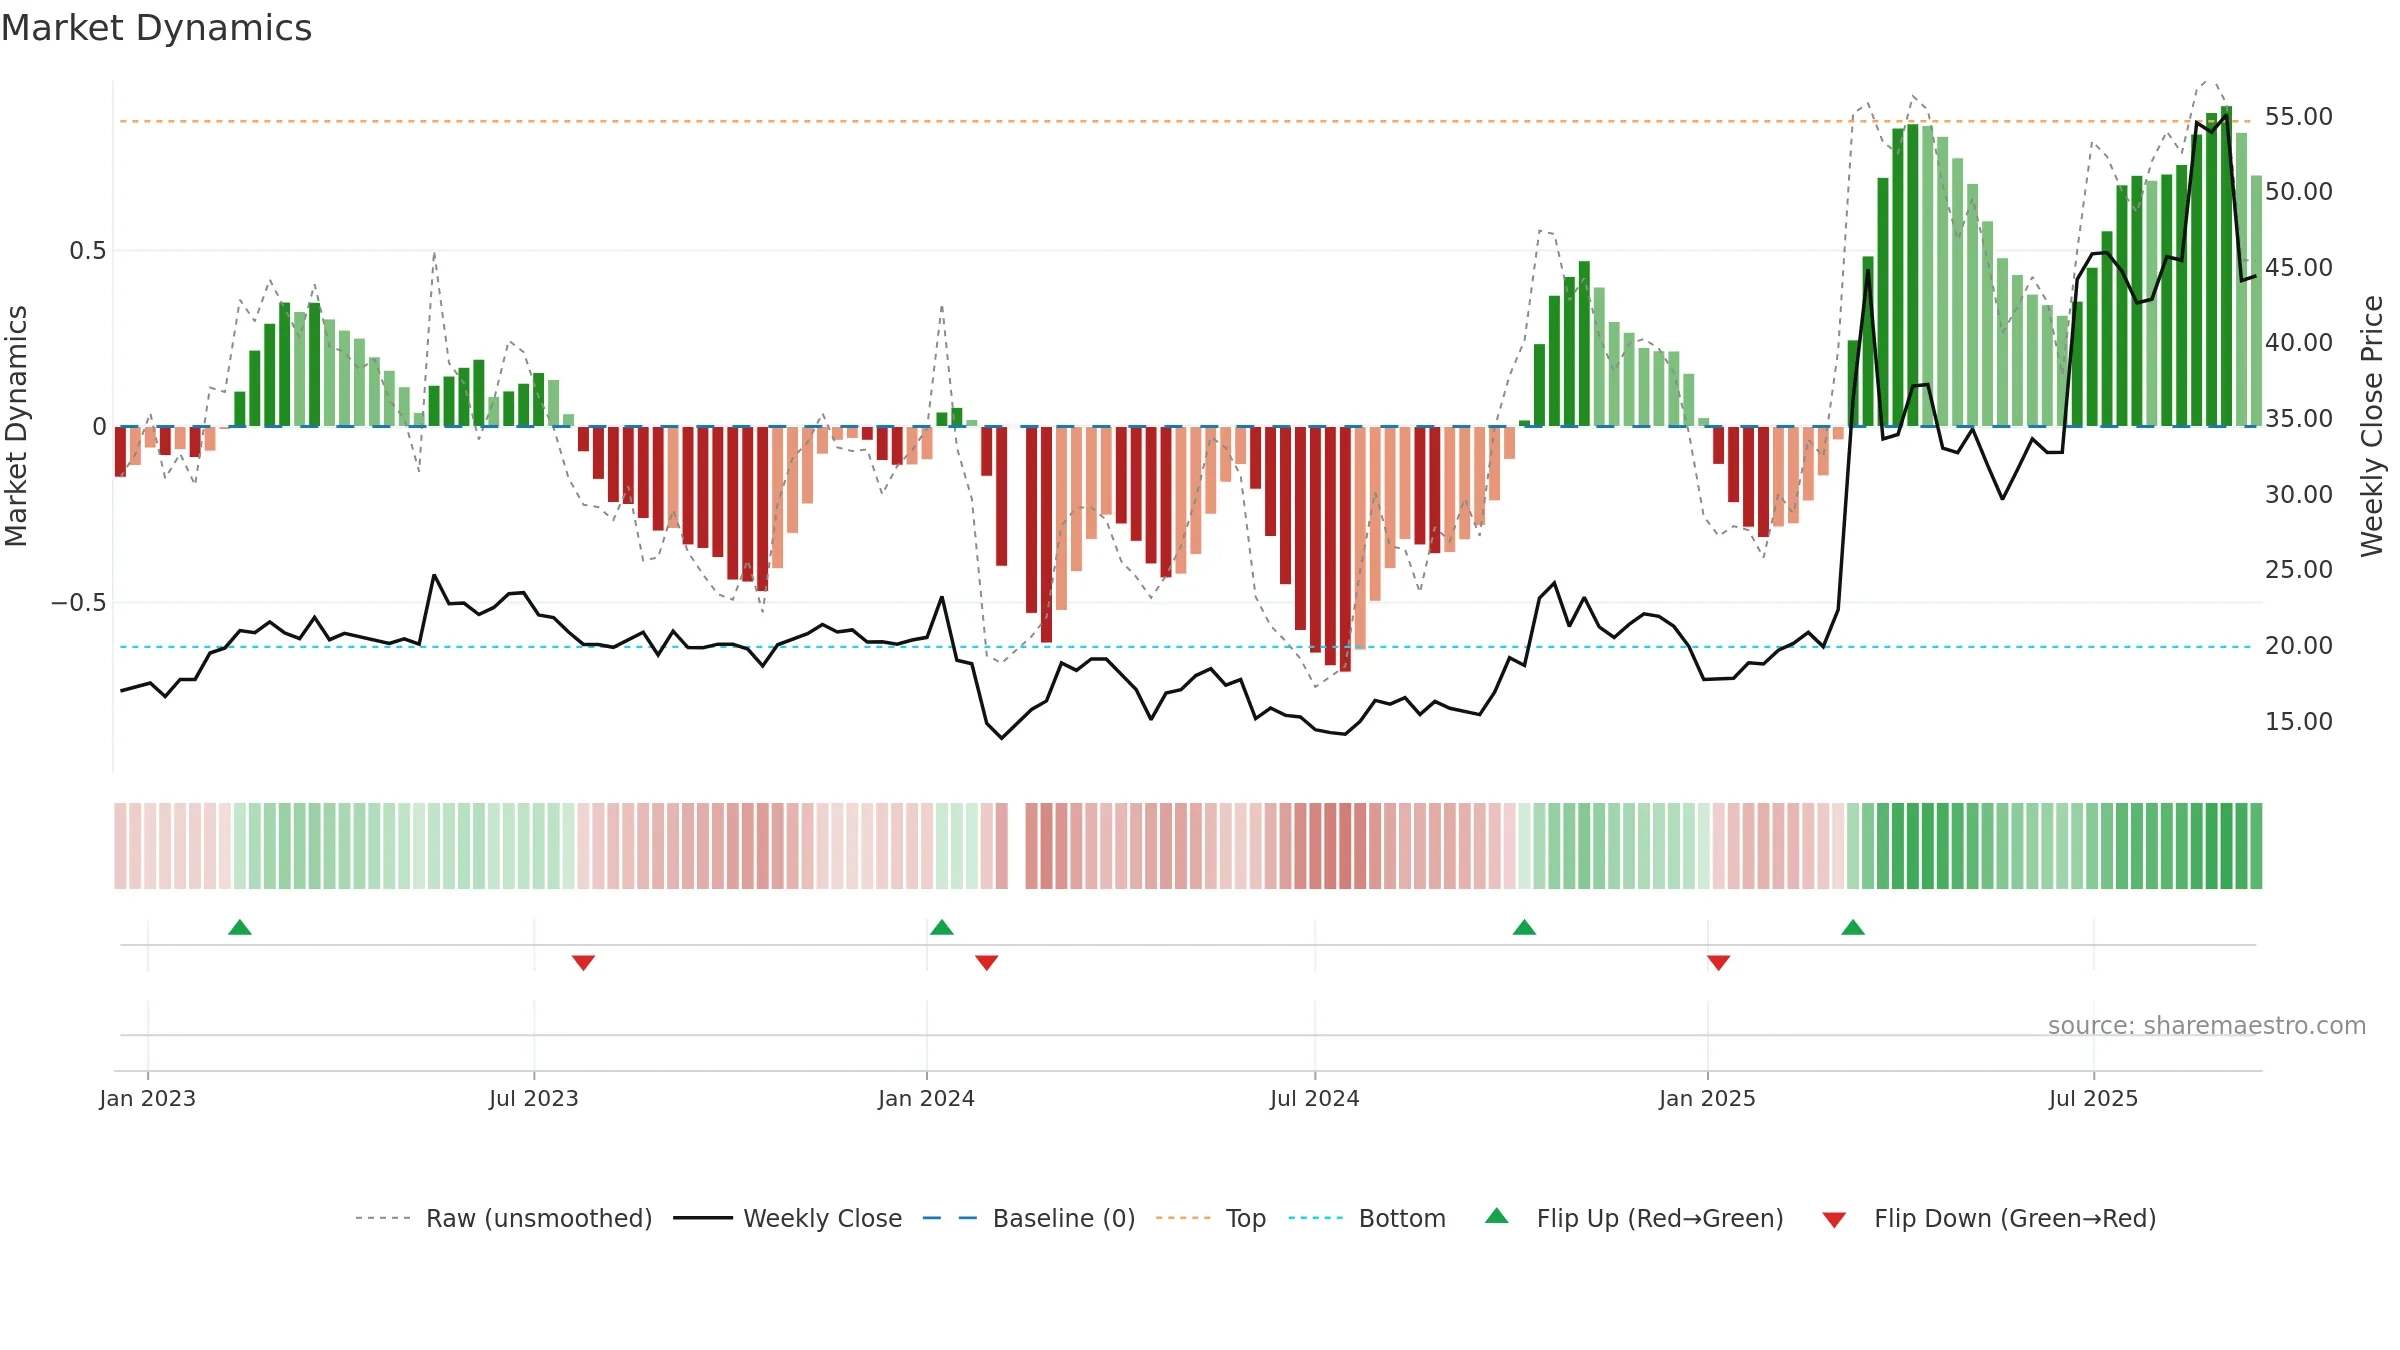
Task: Toggle the Bottom legend entry
Action: [x=1366, y=1218]
